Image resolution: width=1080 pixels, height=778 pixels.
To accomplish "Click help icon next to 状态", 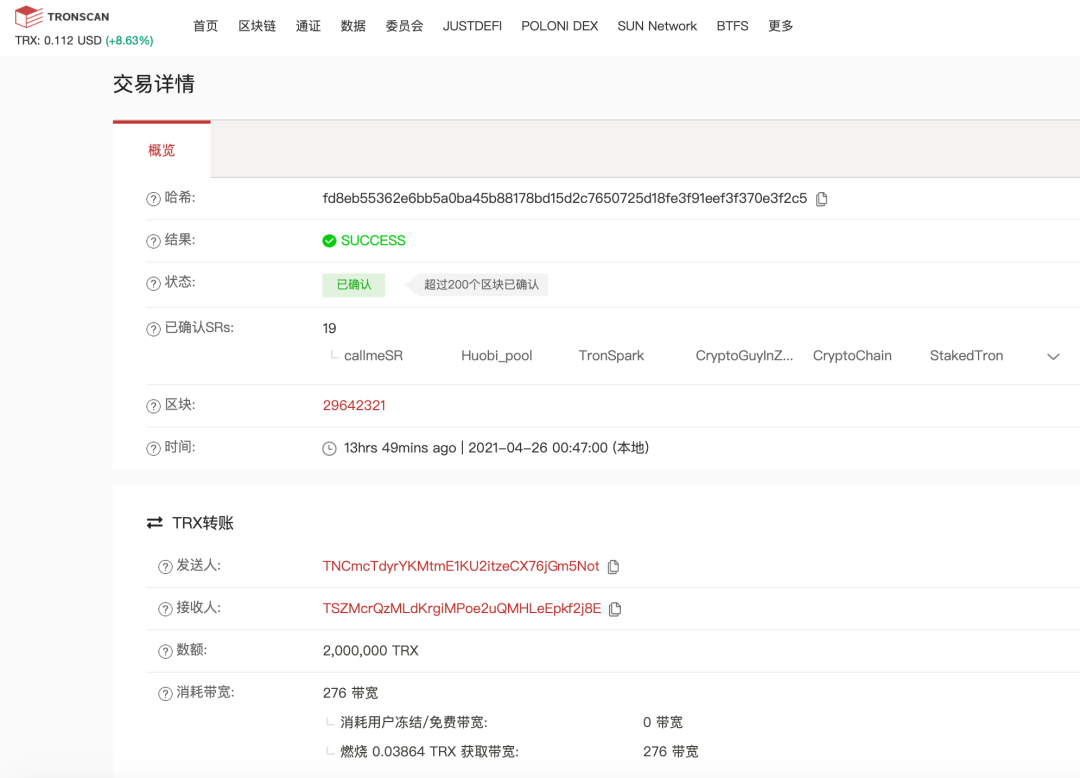I will point(153,284).
